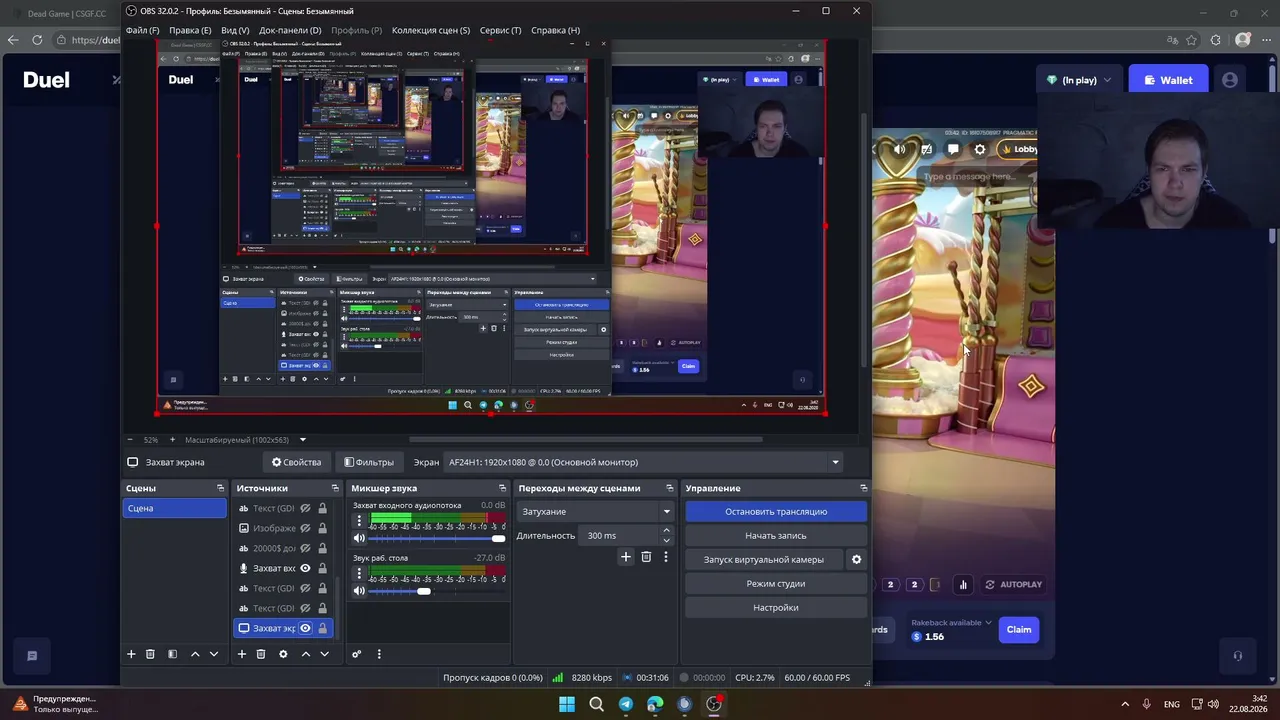Open the Справка (H) menu
The image size is (1280, 720).
coord(555,30)
